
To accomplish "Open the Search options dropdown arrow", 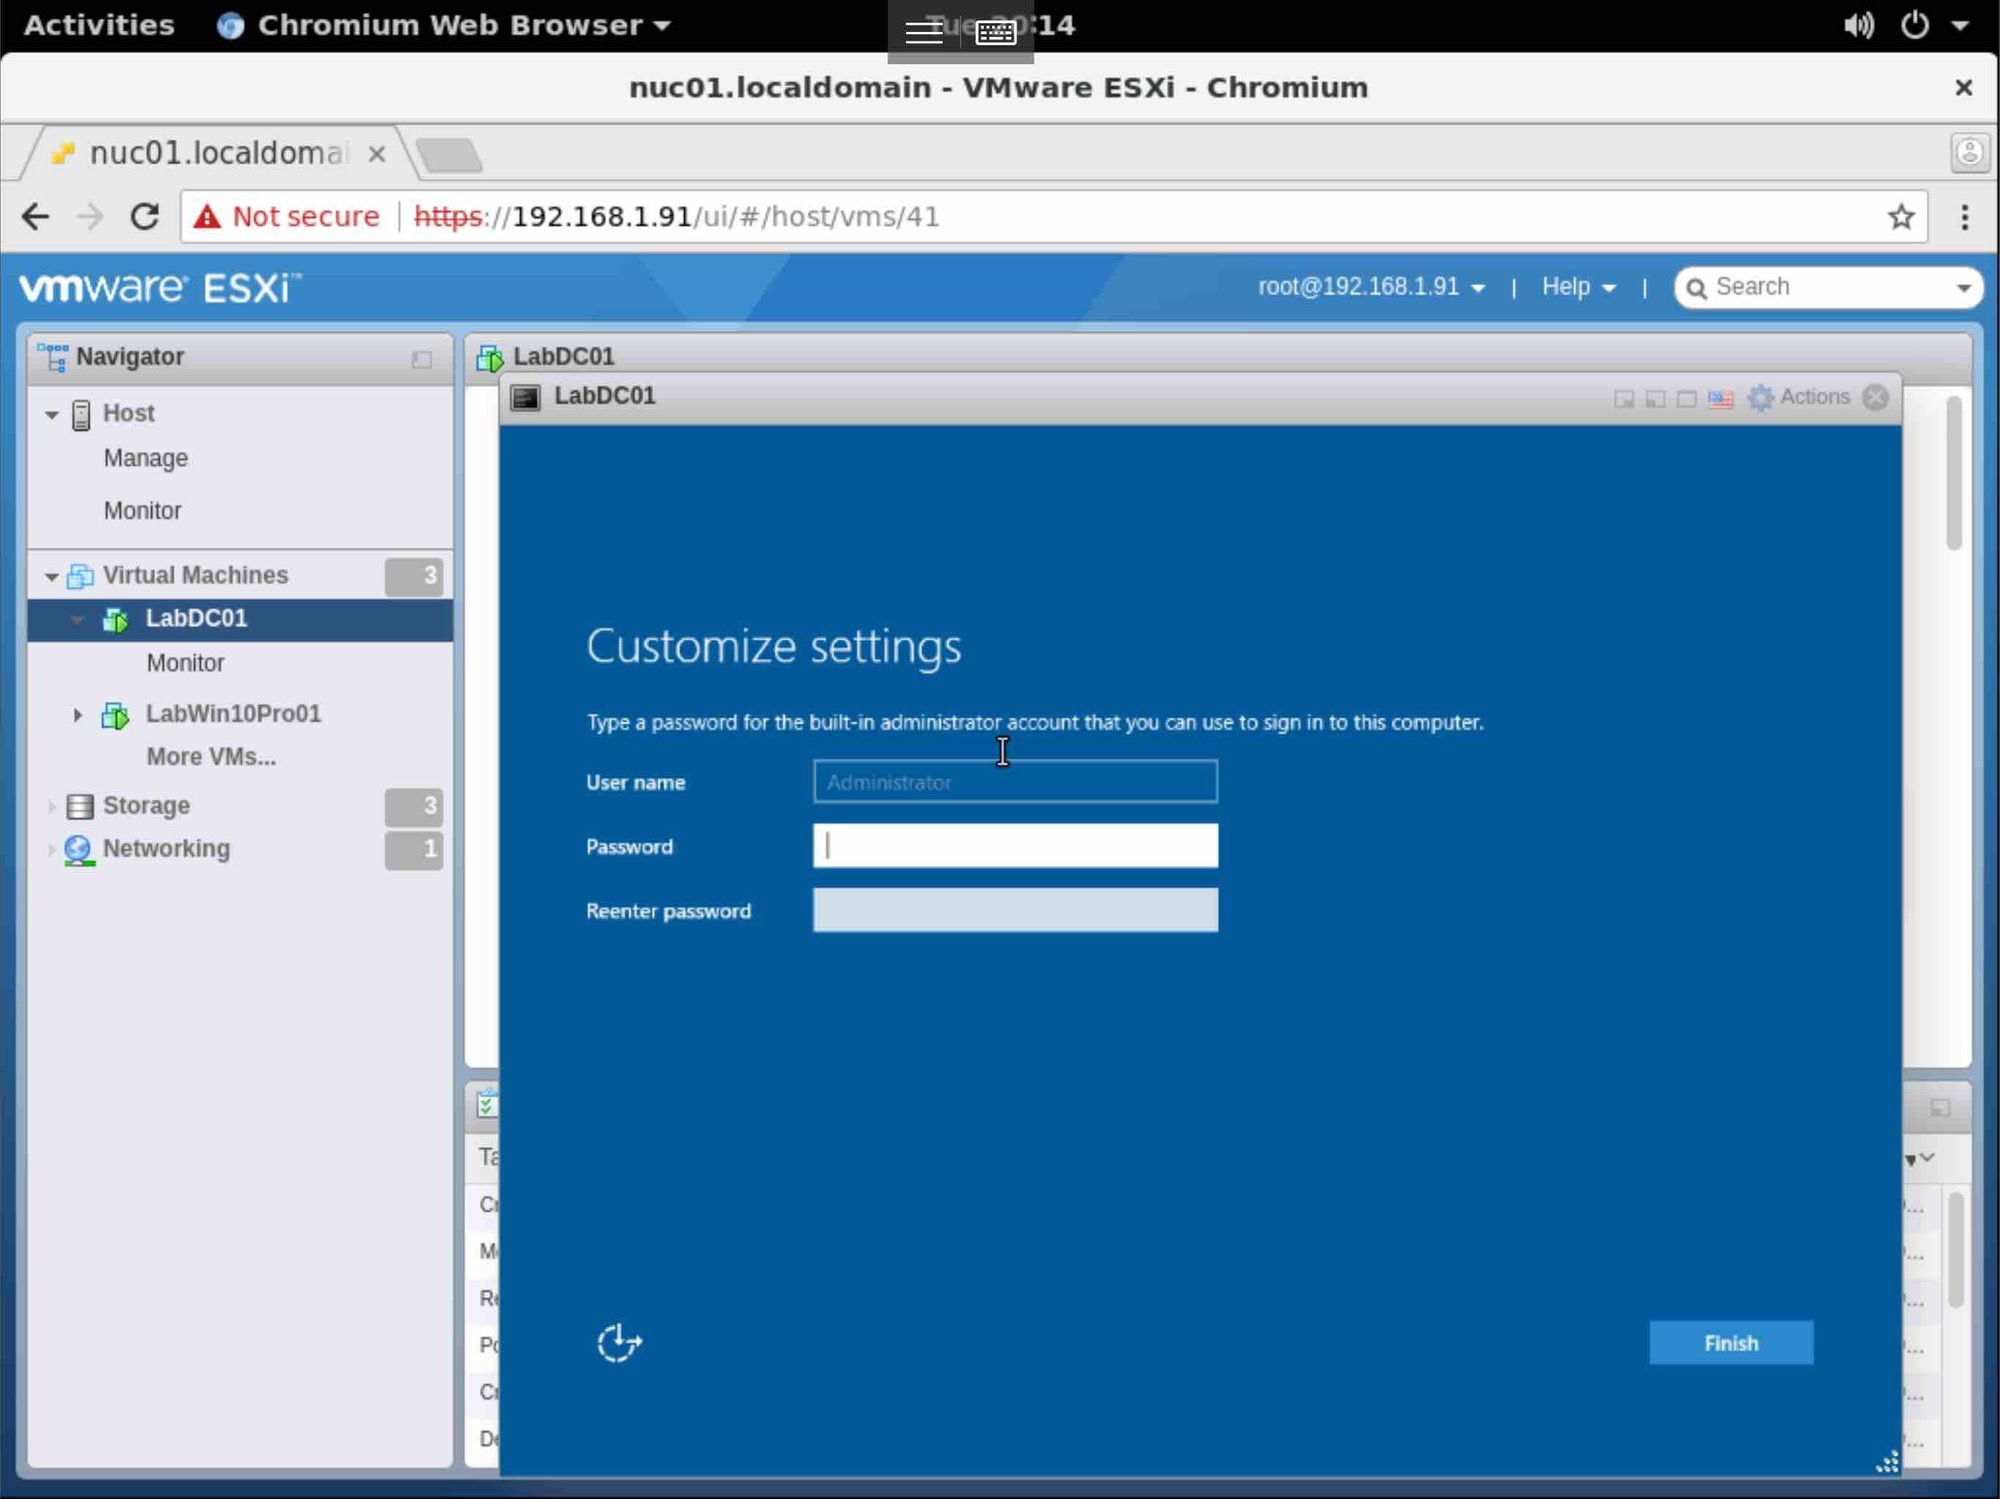I will tap(1963, 289).
